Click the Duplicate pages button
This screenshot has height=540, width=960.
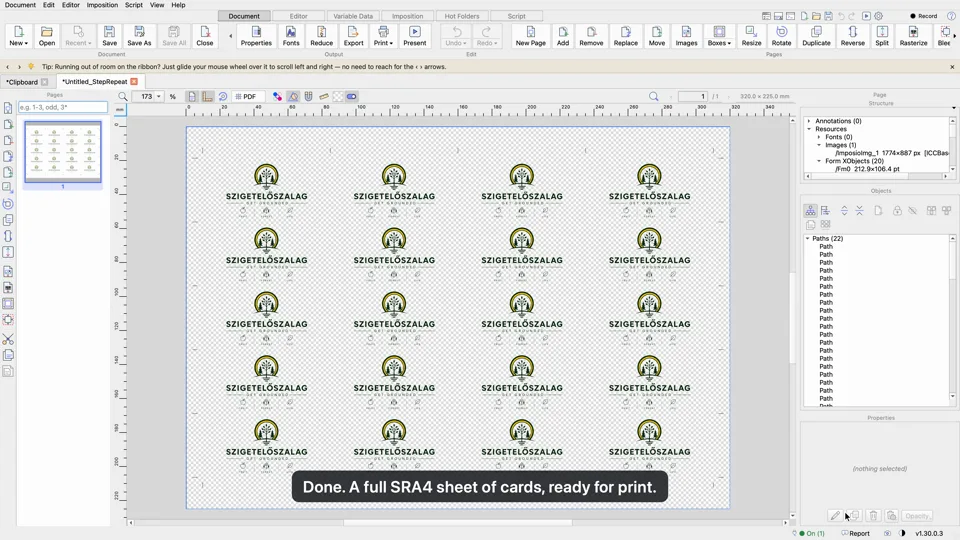pos(816,36)
